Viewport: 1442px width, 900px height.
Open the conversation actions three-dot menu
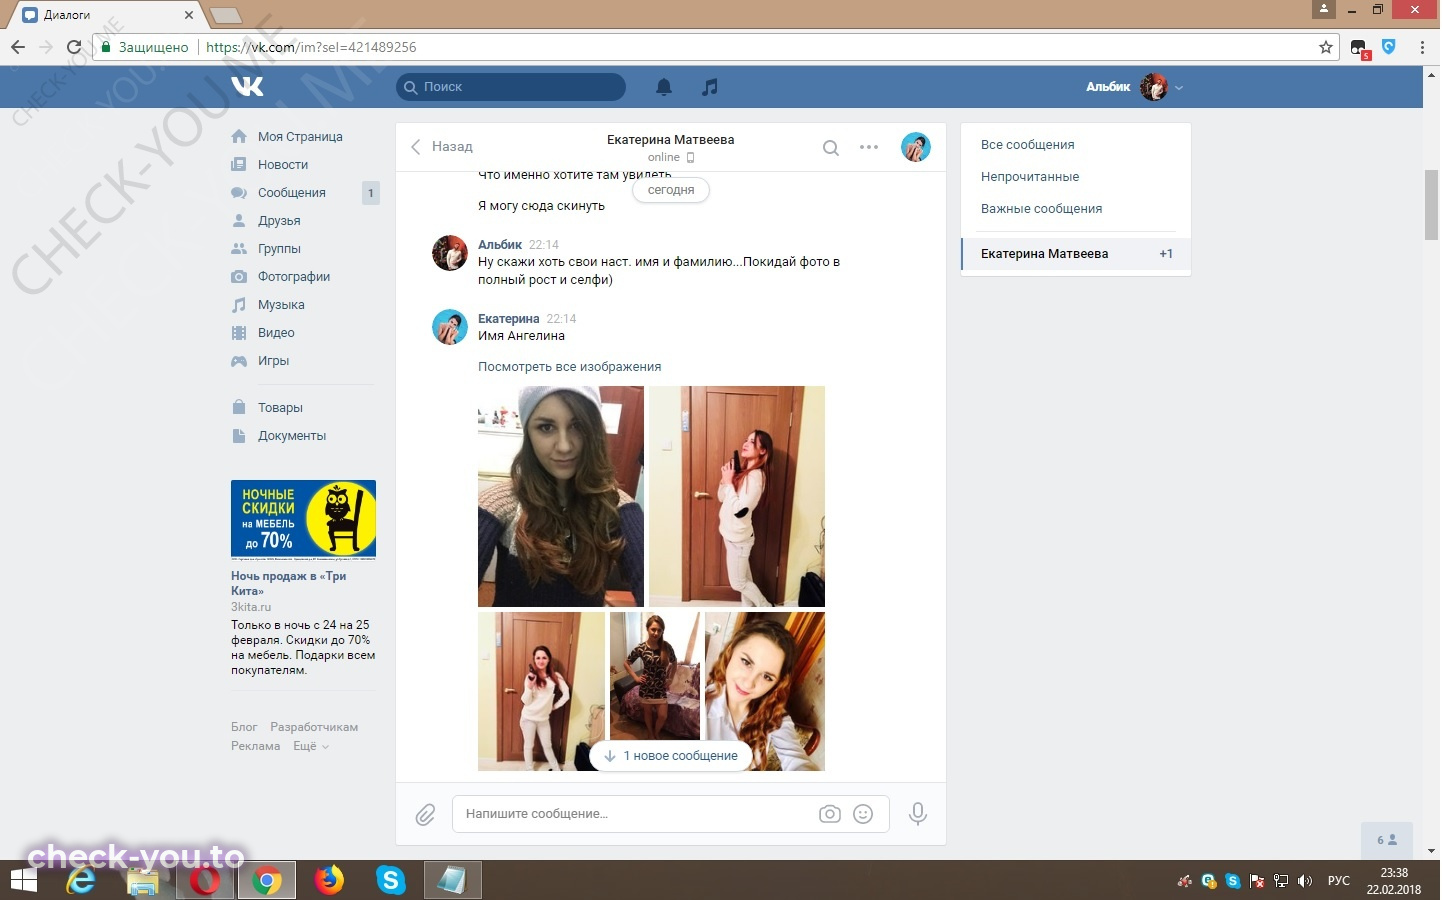point(869,147)
